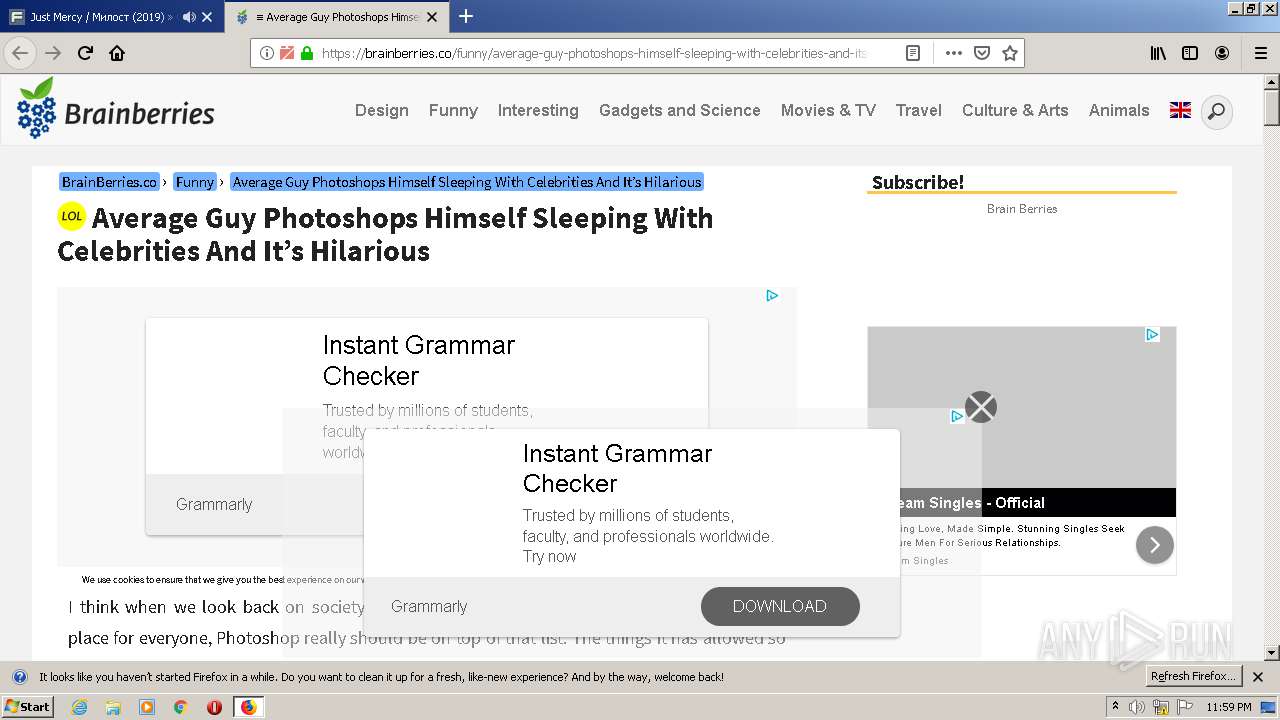Bookmark this page with the star
Image resolution: width=1280 pixels, height=720 pixels.
point(1010,53)
